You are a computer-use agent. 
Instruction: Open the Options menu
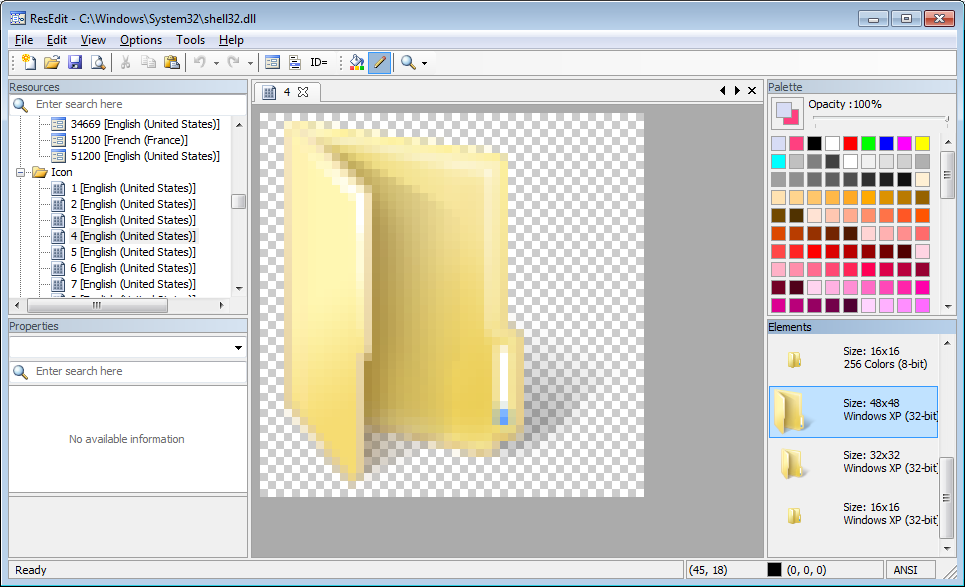coord(140,40)
